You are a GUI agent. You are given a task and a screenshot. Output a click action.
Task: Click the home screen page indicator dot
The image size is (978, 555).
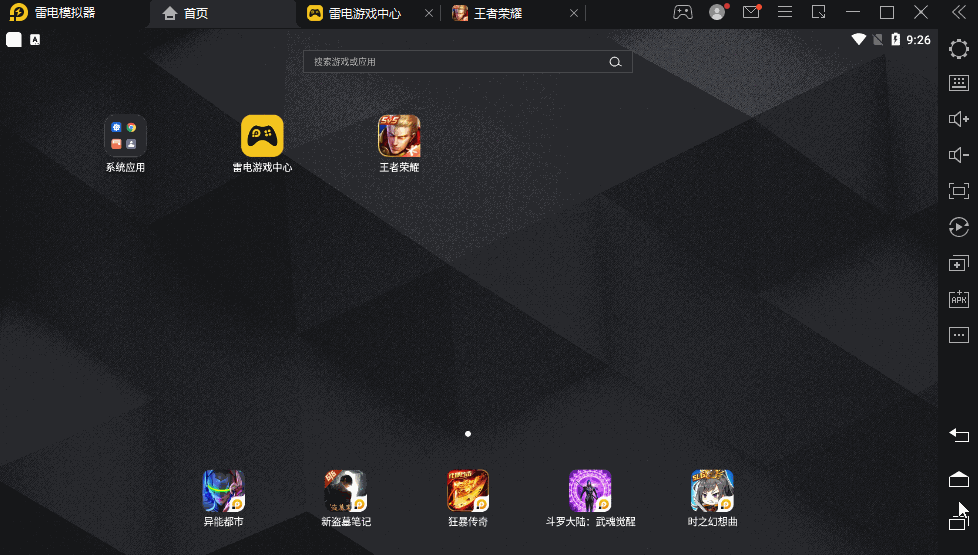point(468,434)
